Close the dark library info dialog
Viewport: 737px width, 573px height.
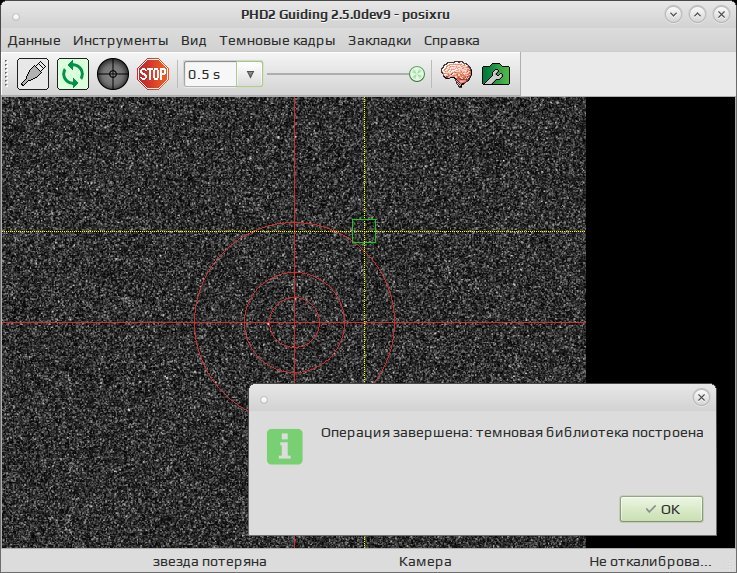[x=701, y=397]
